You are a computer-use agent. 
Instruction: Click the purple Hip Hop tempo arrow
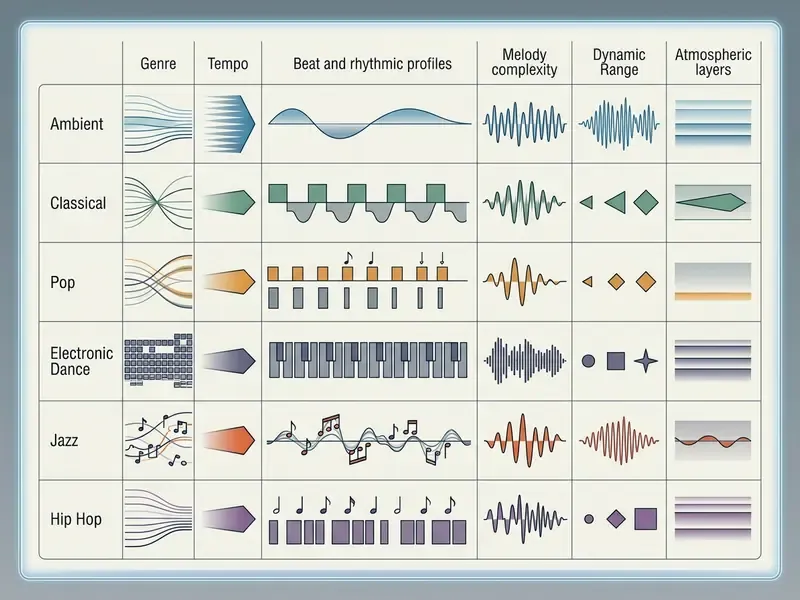(x=229, y=519)
